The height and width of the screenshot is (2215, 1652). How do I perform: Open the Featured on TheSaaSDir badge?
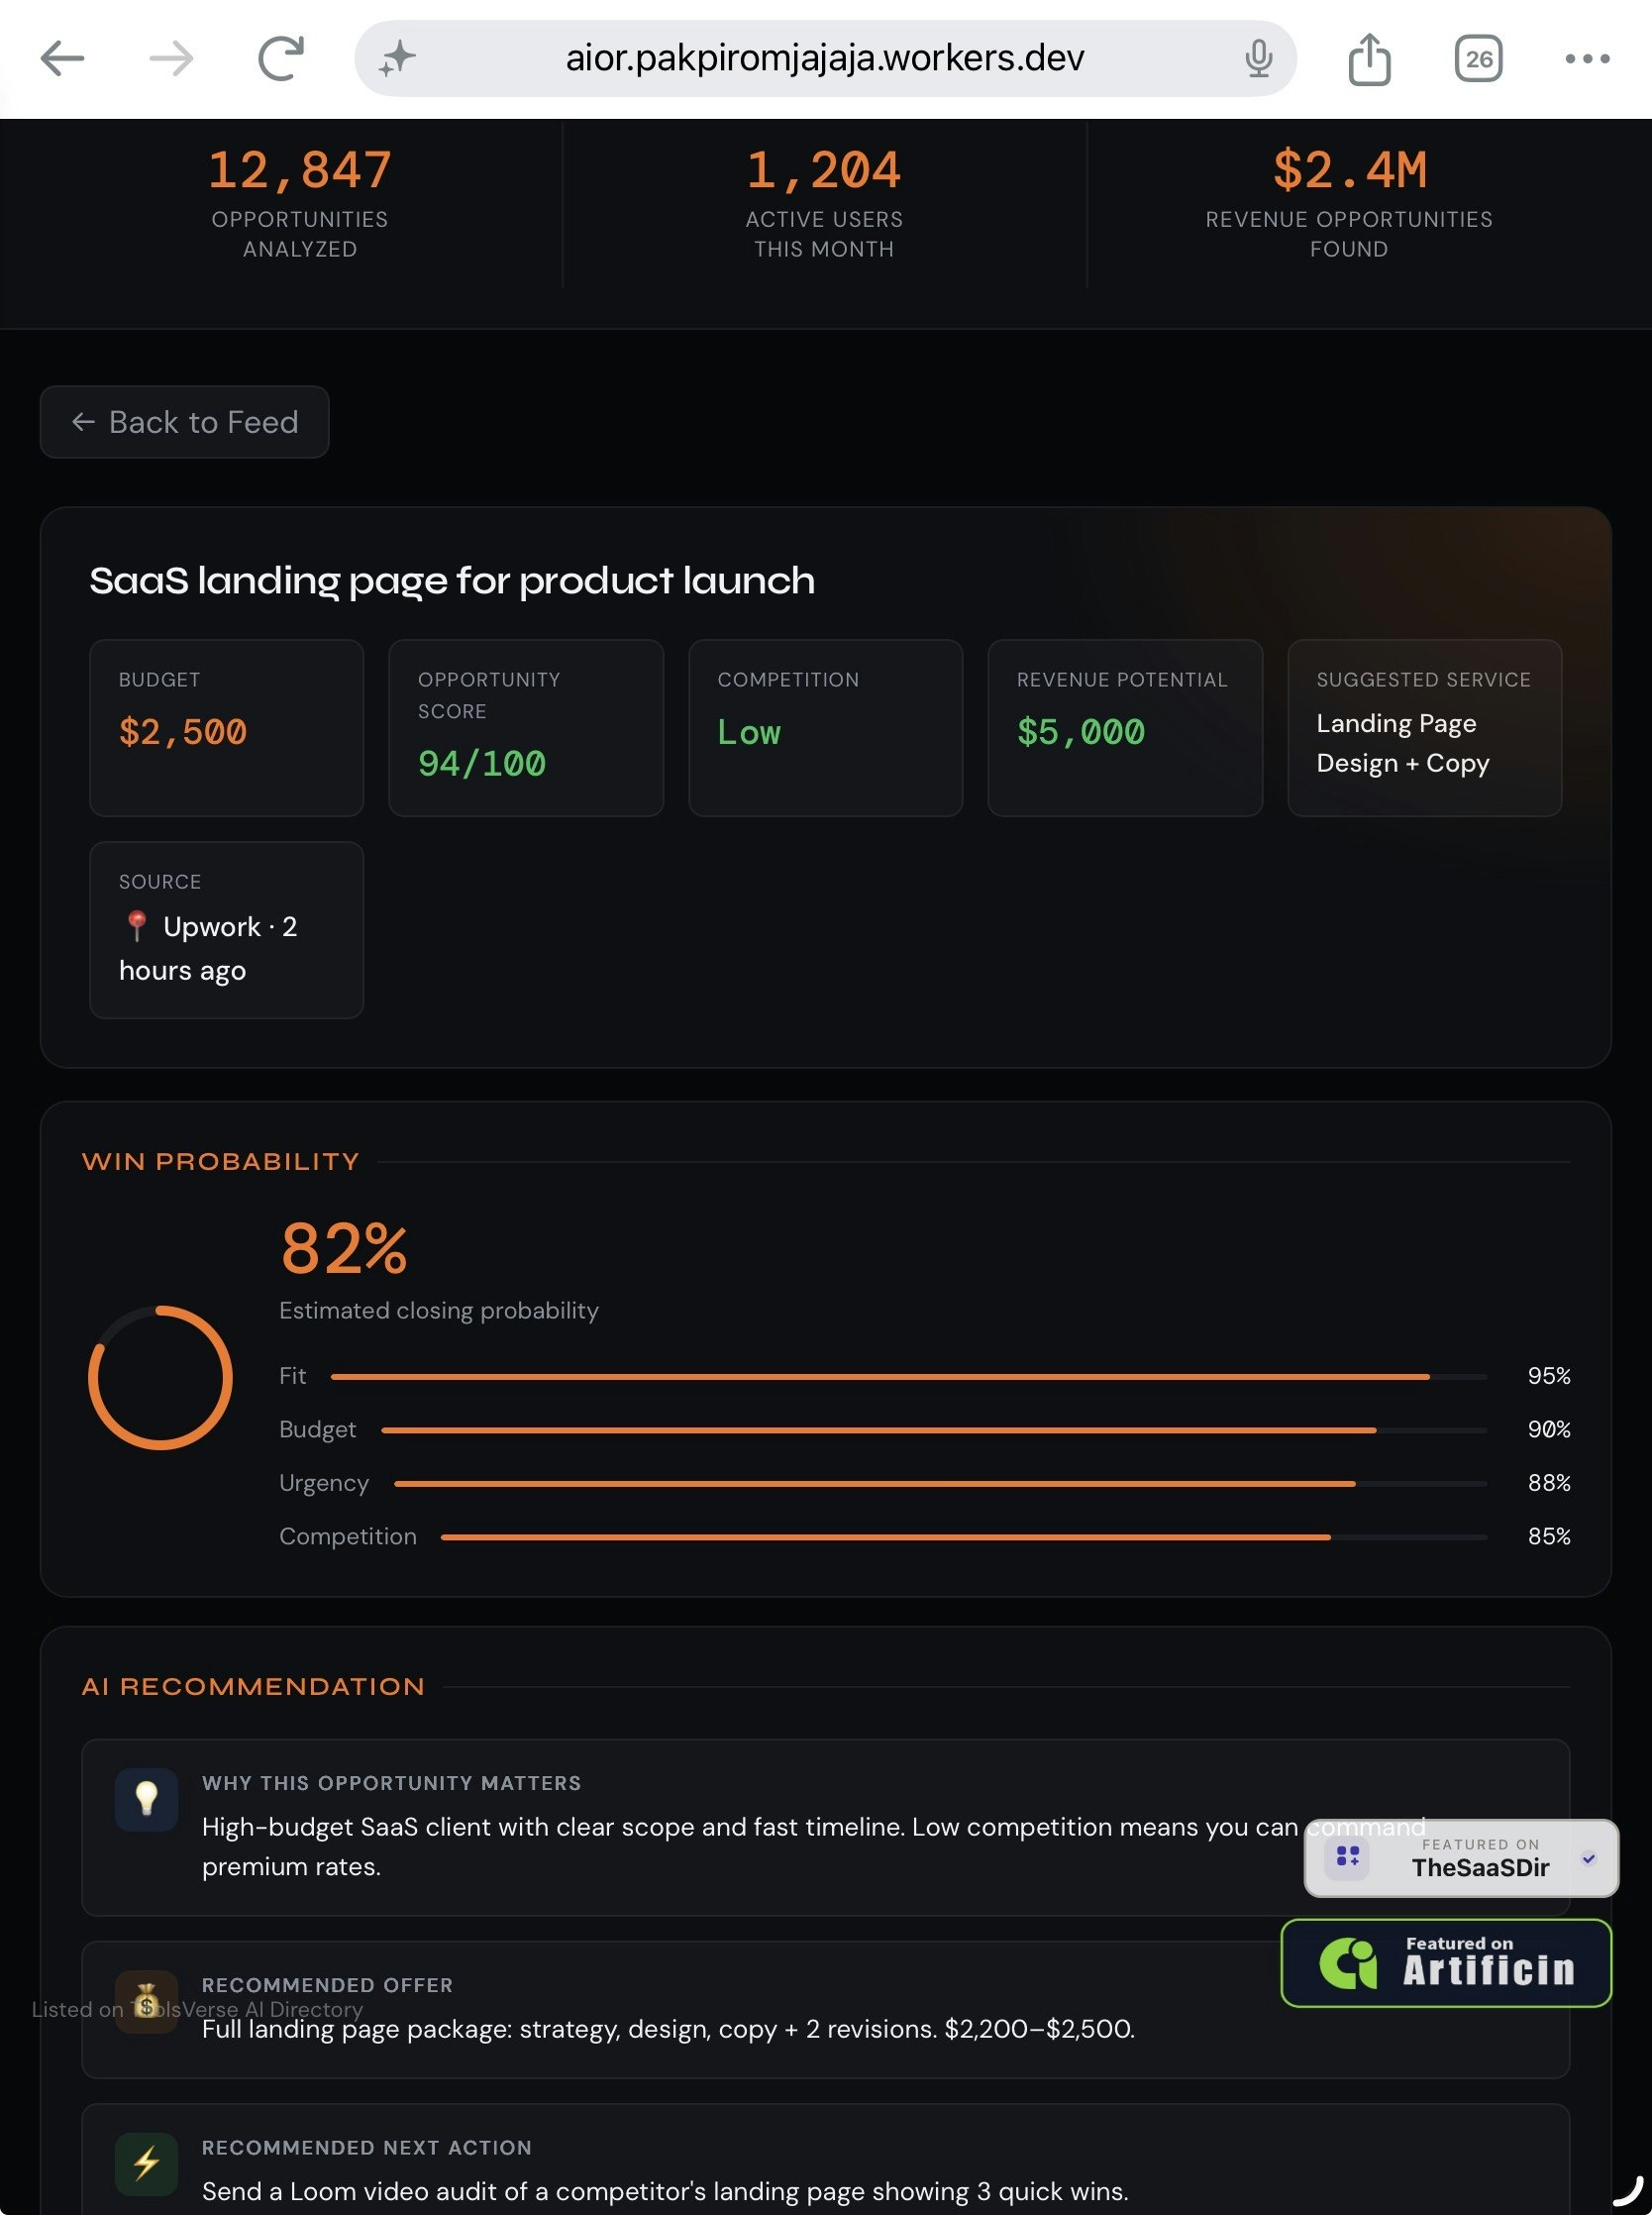point(1461,1858)
